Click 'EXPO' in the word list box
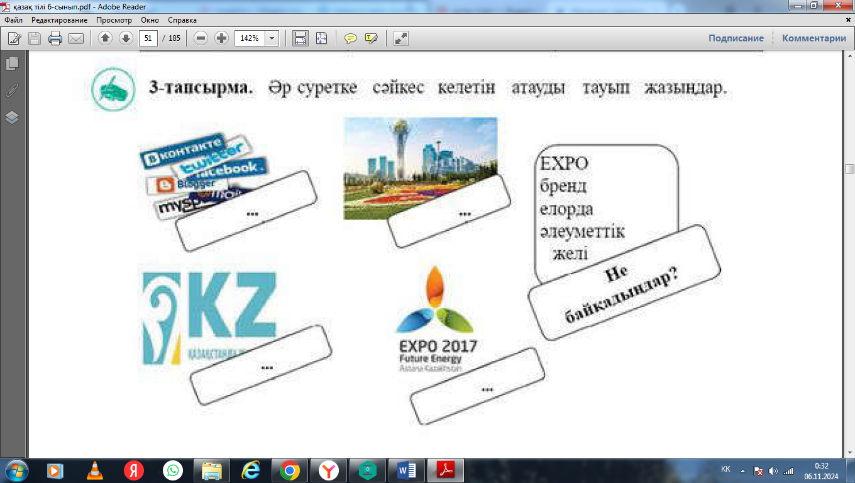The image size is (855, 483). point(564,163)
